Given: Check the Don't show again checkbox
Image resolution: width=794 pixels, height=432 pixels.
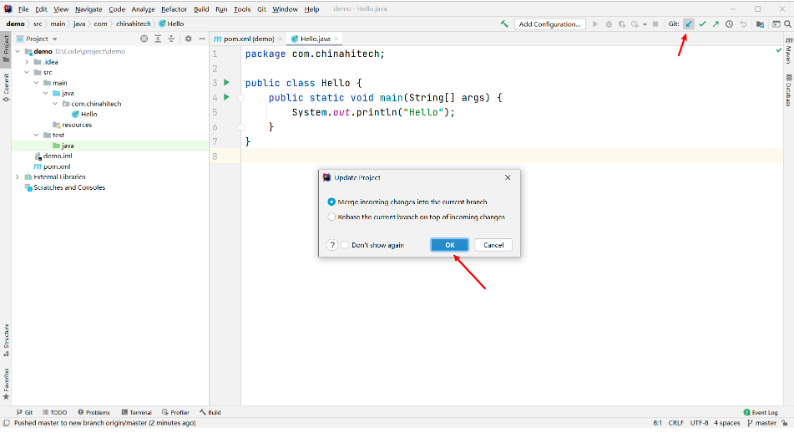Looking at the screenshot, I should click(x=345, y=245).
